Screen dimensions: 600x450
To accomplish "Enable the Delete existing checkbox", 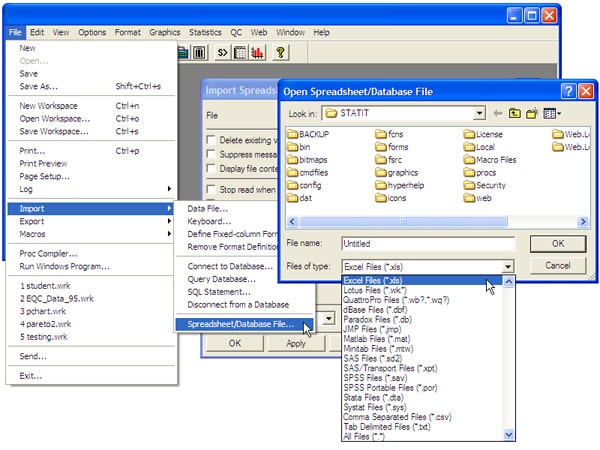I will coord(211,140).
